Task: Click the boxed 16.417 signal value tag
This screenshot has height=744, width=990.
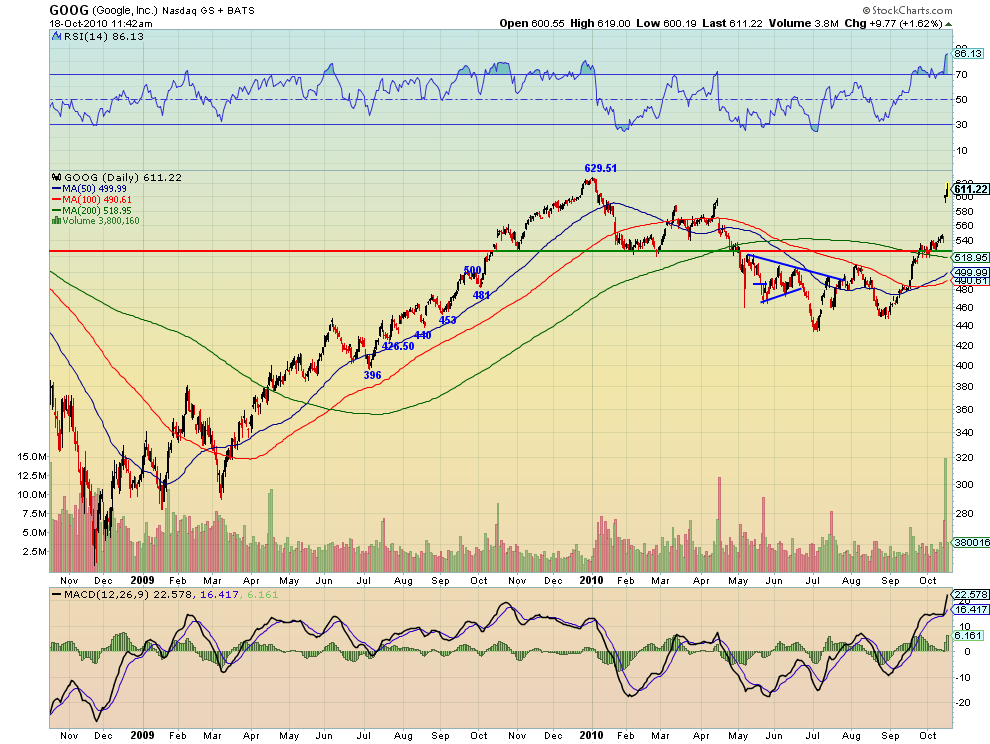Action: [x=971, y=609]
